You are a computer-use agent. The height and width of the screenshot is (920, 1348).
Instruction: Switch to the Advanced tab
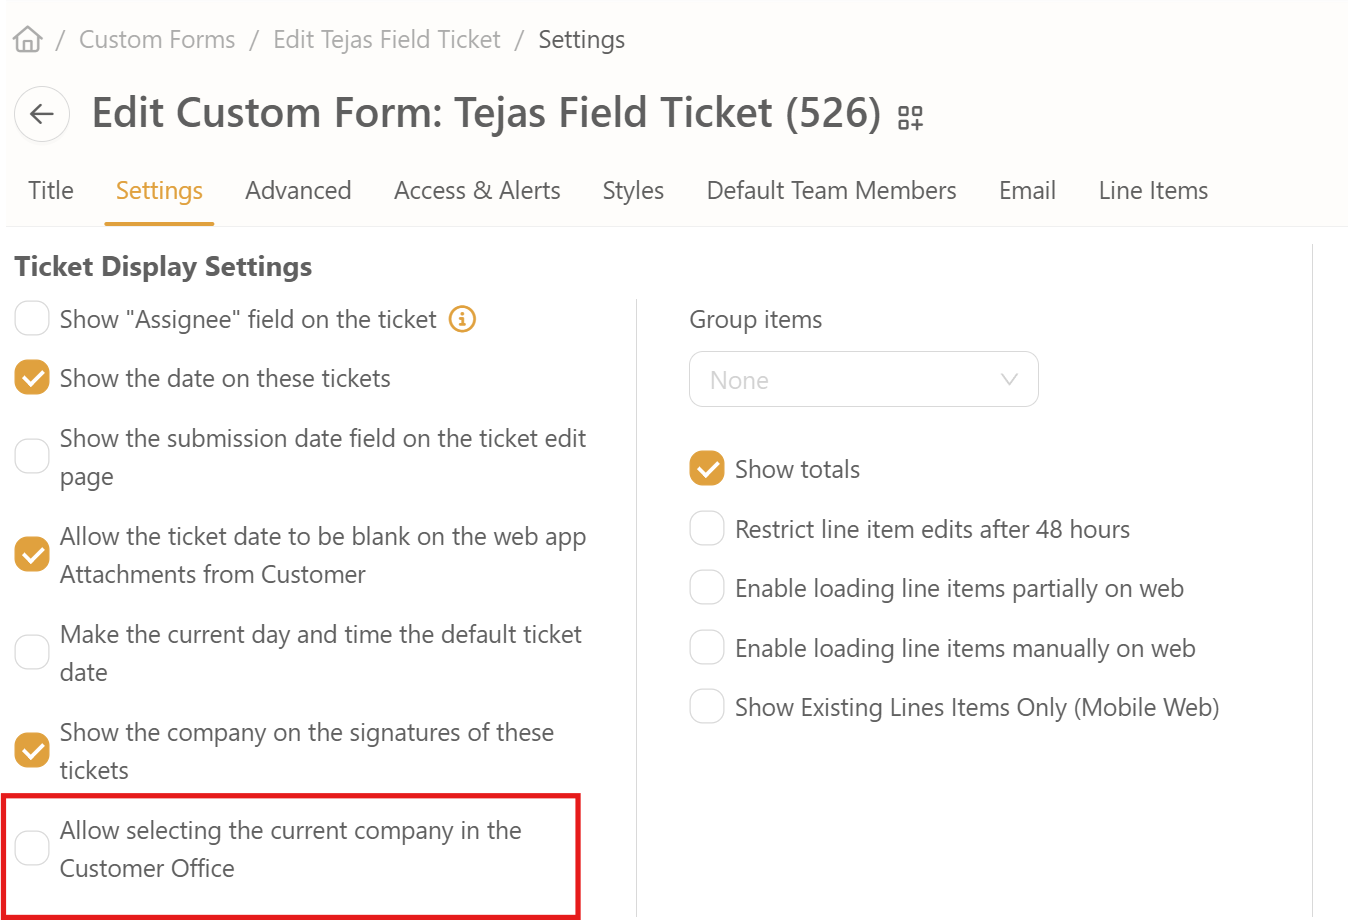(298, 191)
